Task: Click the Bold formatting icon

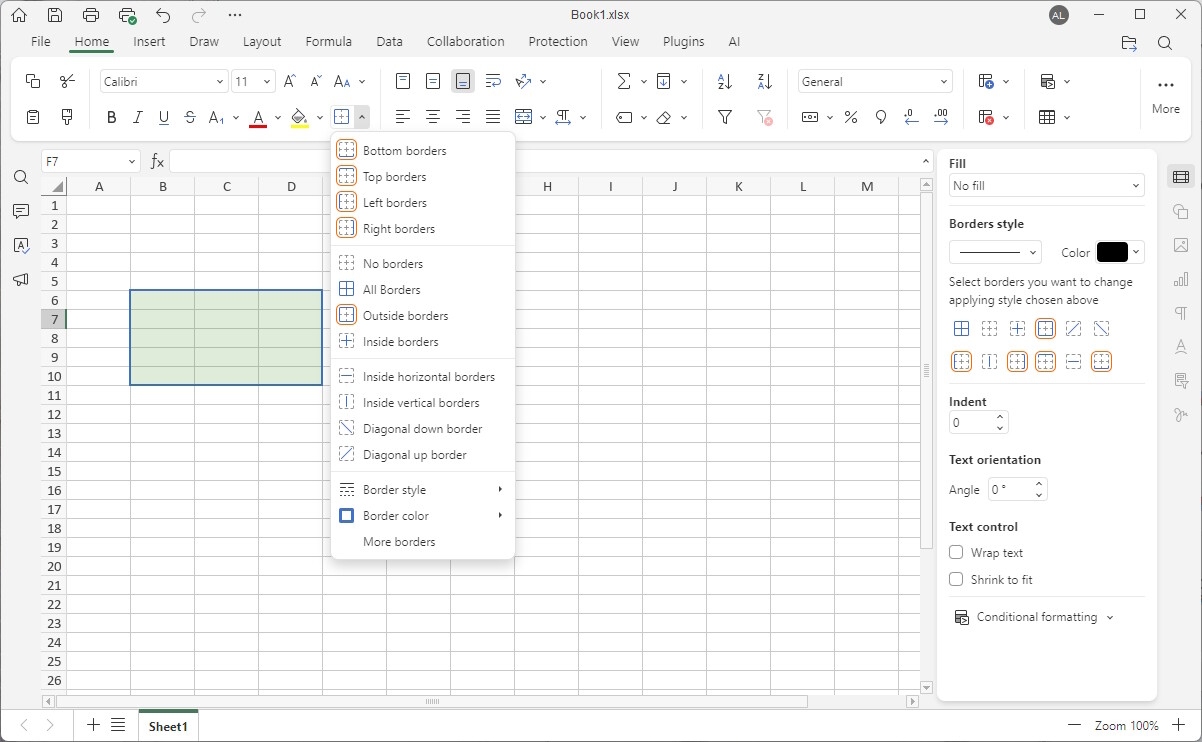Action: (x=112, y=118)
